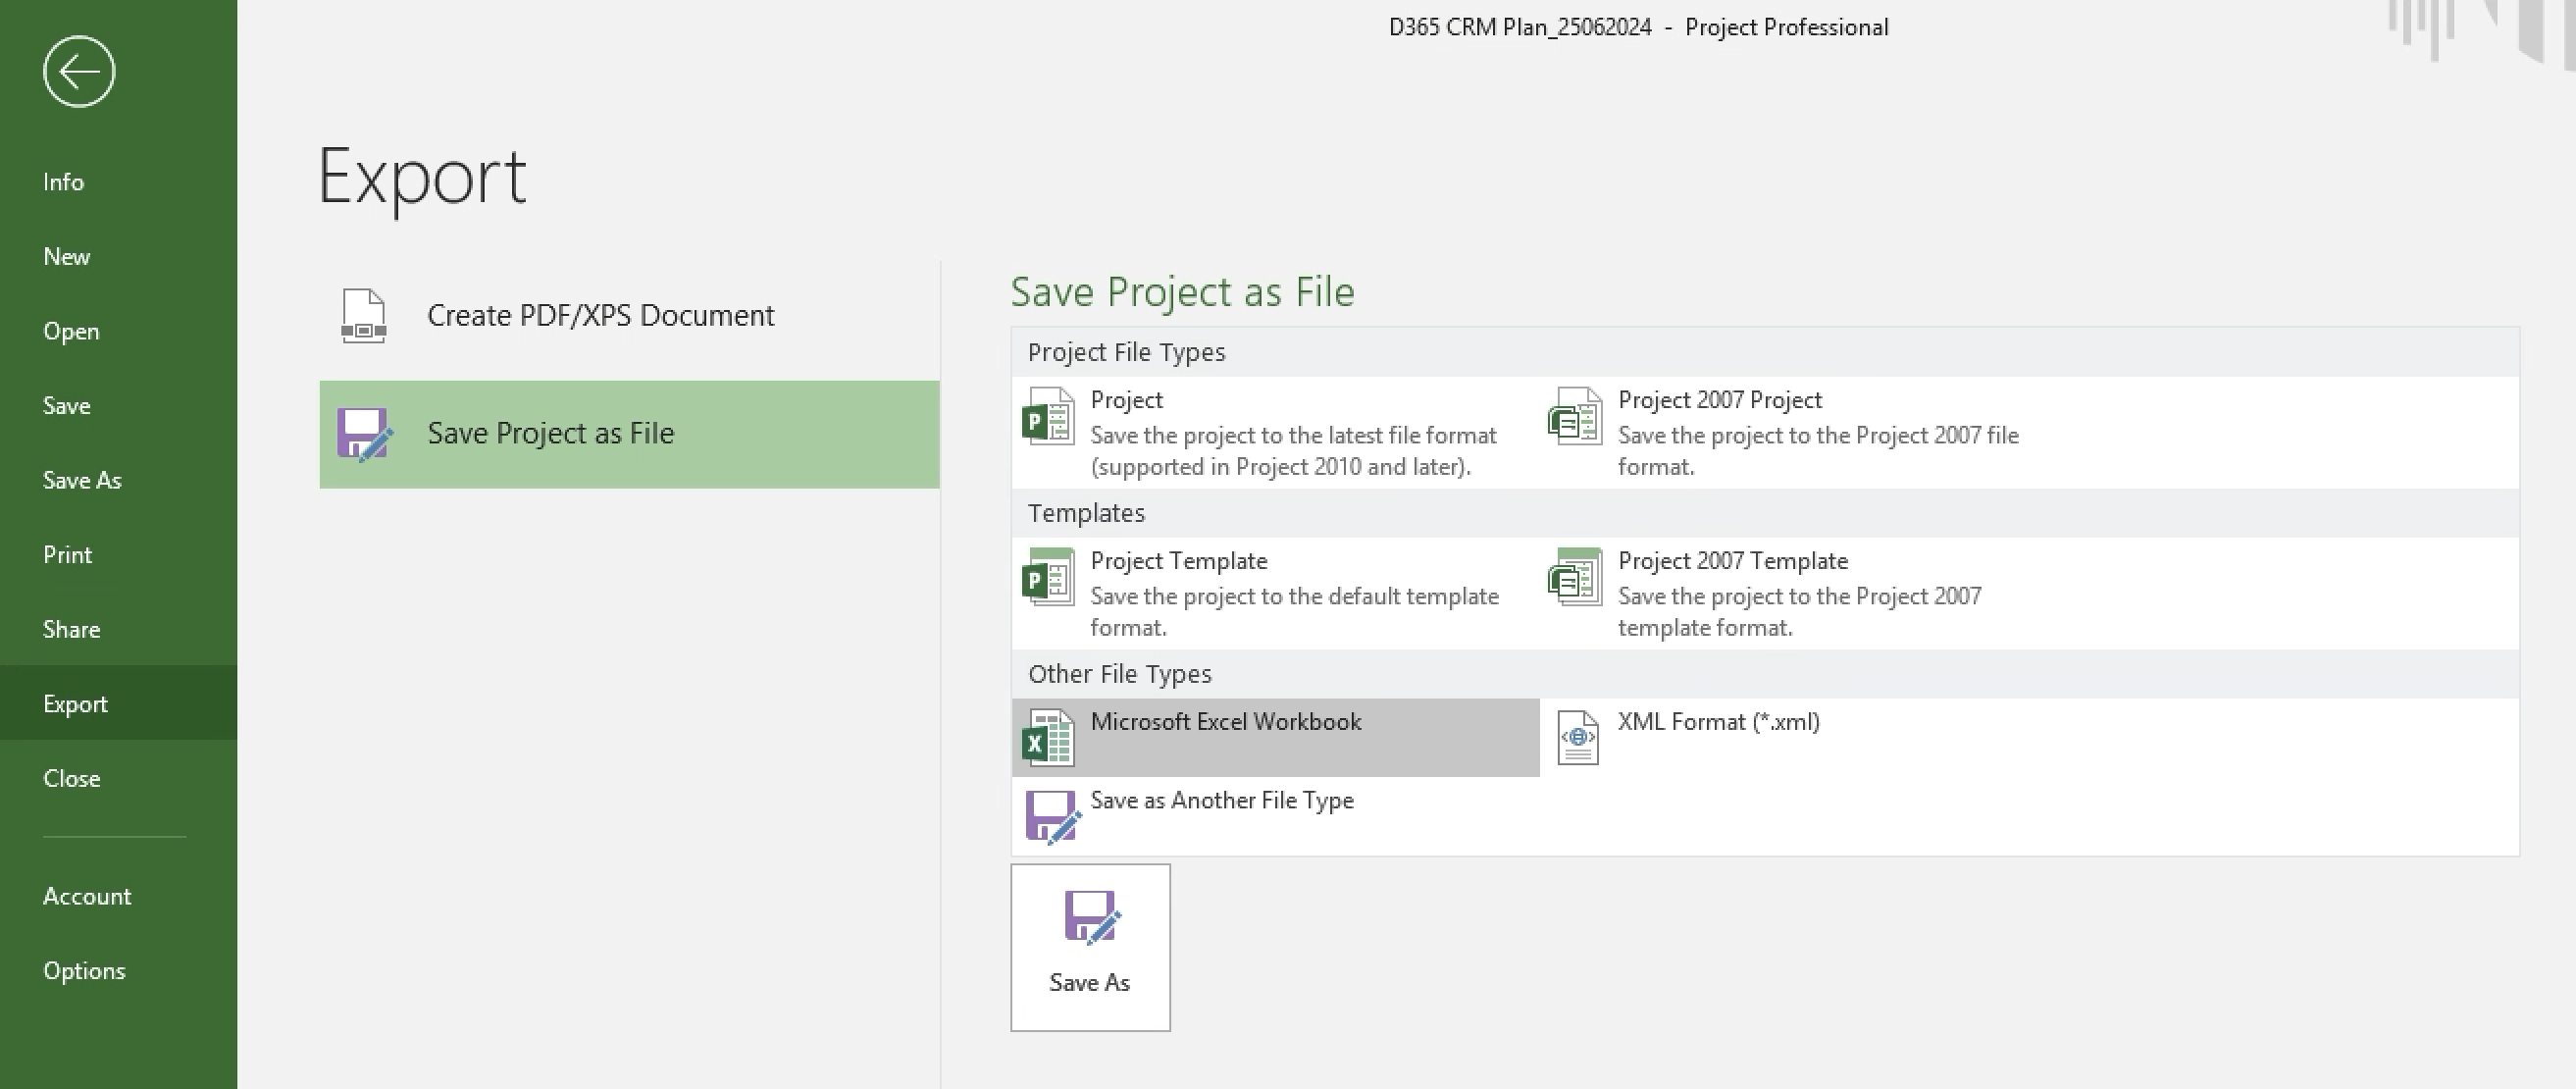Viewport: 2576px width, 1089px height.
Task: Click the back arrow circle icon
Action: point(79,72)
